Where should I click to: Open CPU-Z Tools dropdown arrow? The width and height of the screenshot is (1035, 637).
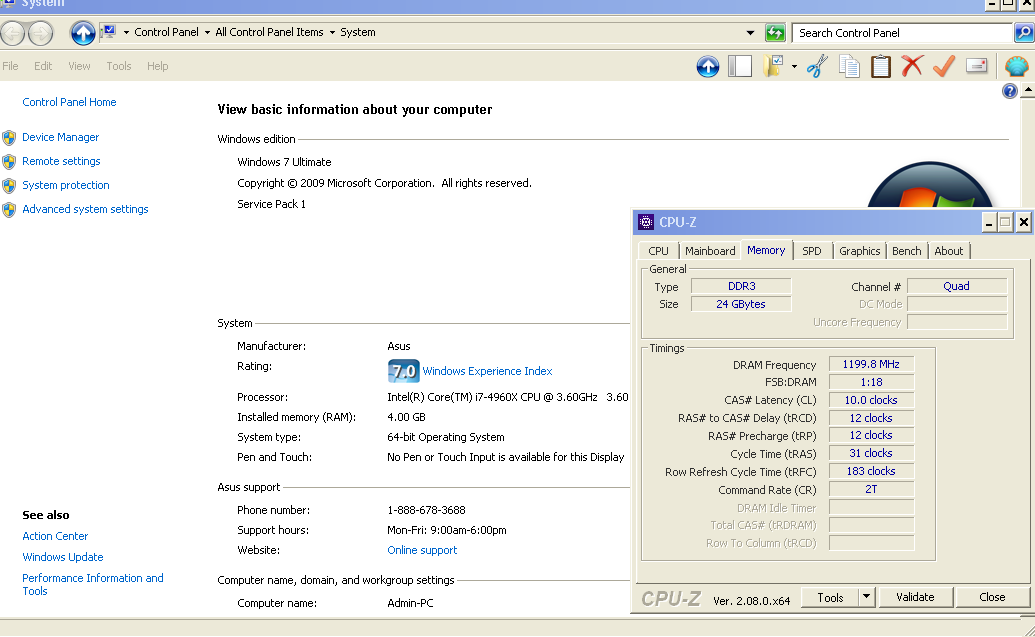tap(866, 597)
